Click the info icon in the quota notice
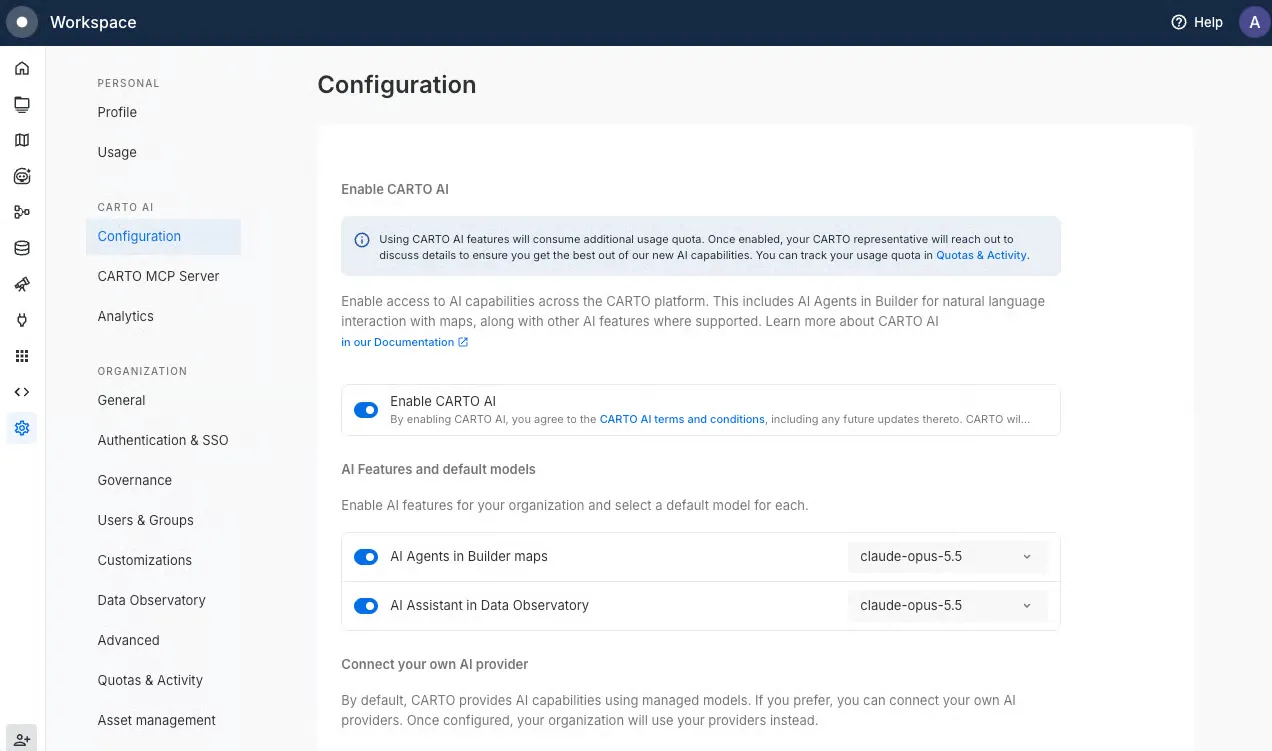This screenshot has width=1272, height=751. tap(362, 240)
